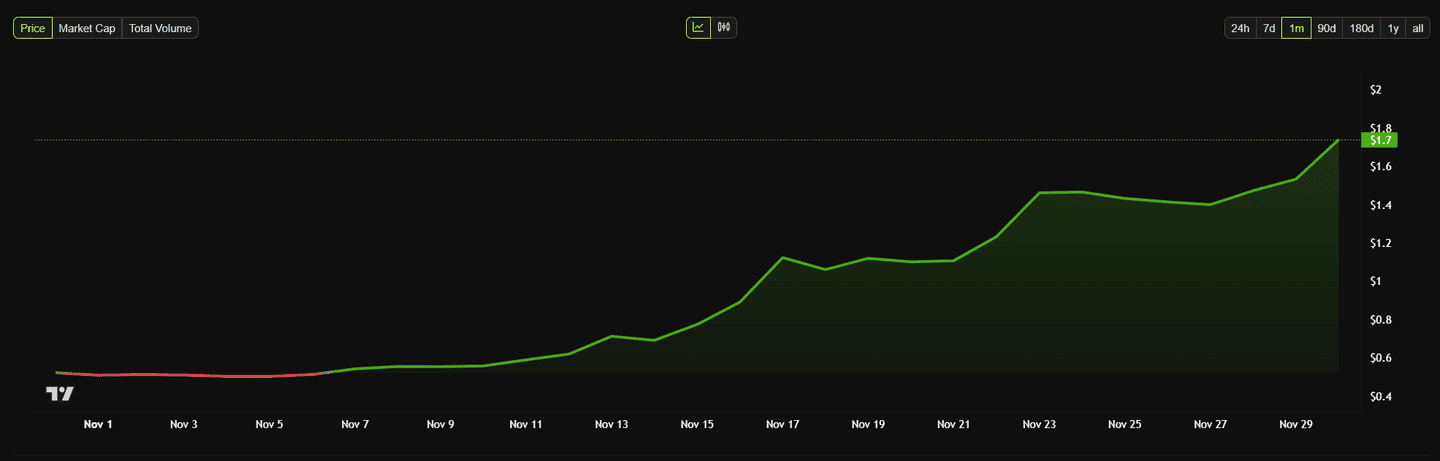Click the $2 price axis label
The width and height of the screenshot is (1440, 461).
pyautogui.click(x=1375, y=90)
